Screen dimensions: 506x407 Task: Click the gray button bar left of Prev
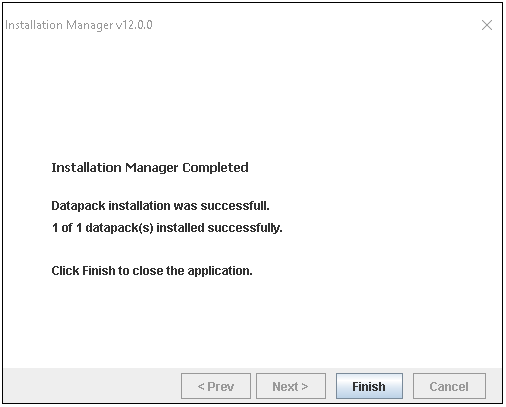point(92,386)
